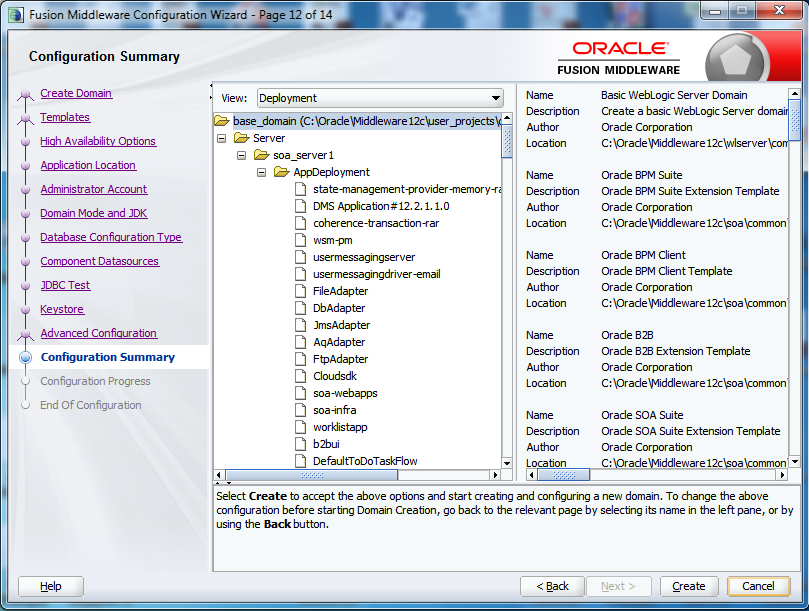Click the file icon beside DMS Application#12.2.1.1.0
The image size is (809, 611).
[x=301, y=206]
